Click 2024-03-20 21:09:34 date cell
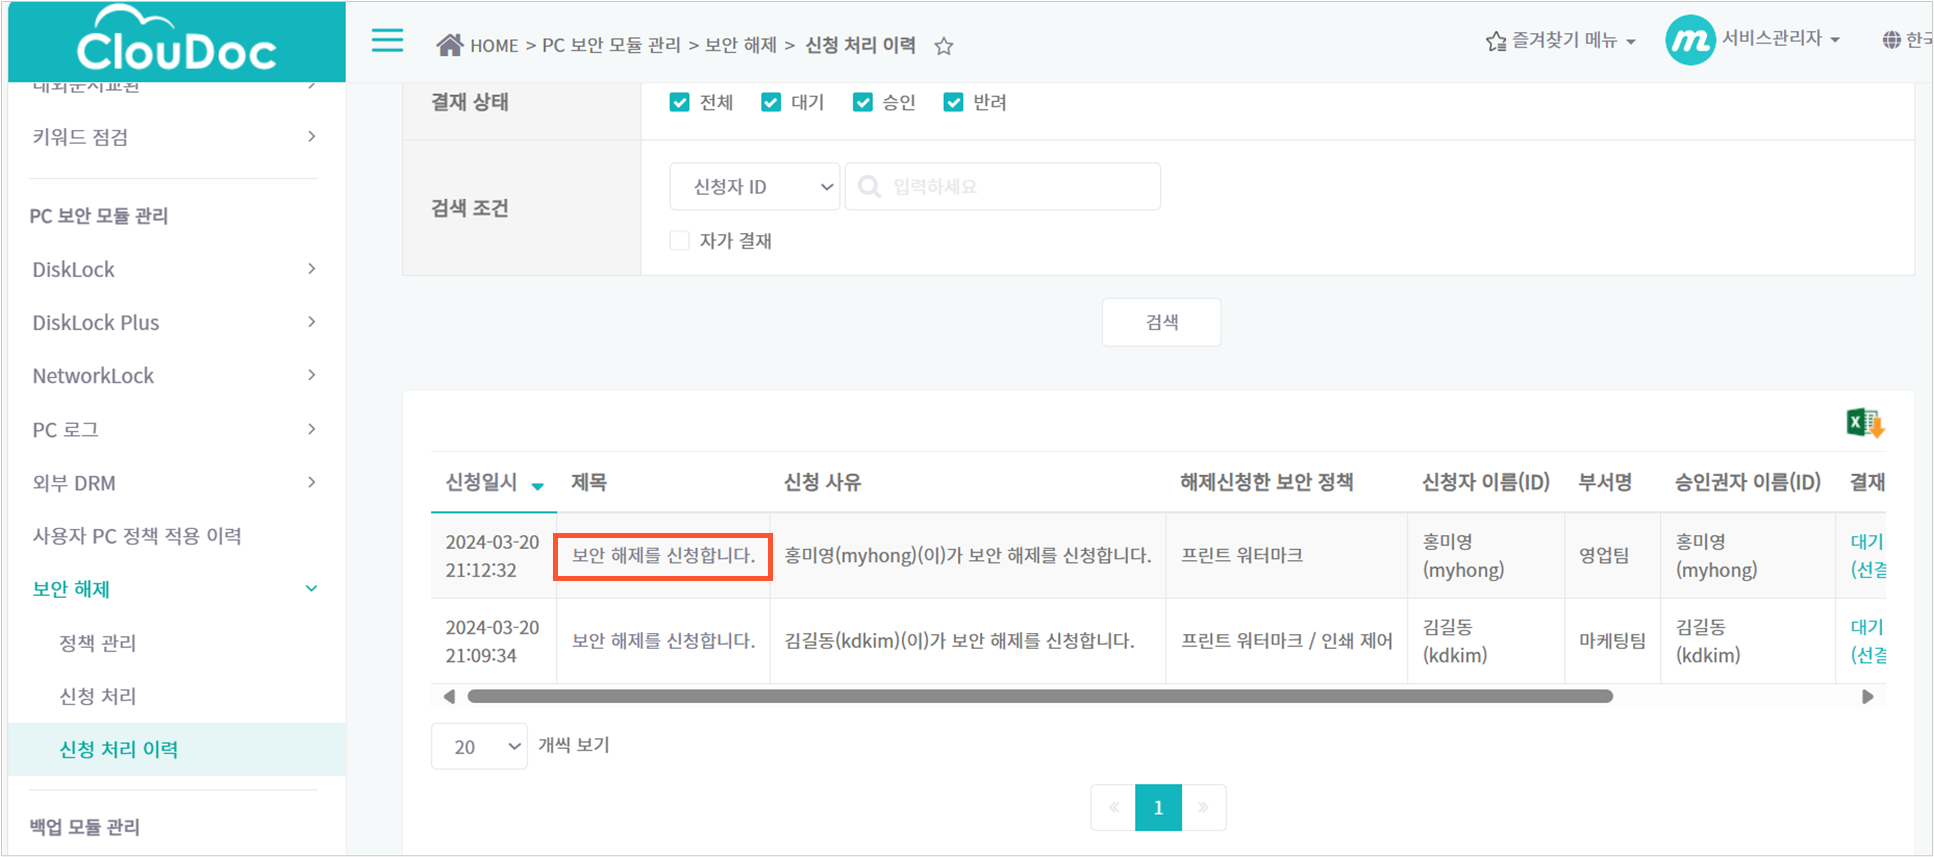Image resolution: width=1934 pixels, height=857 pixels. click(492, 641)
